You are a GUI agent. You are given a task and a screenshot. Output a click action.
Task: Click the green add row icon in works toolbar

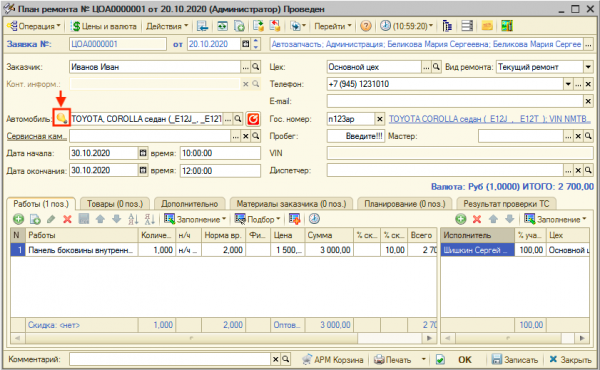coord(18,219)
